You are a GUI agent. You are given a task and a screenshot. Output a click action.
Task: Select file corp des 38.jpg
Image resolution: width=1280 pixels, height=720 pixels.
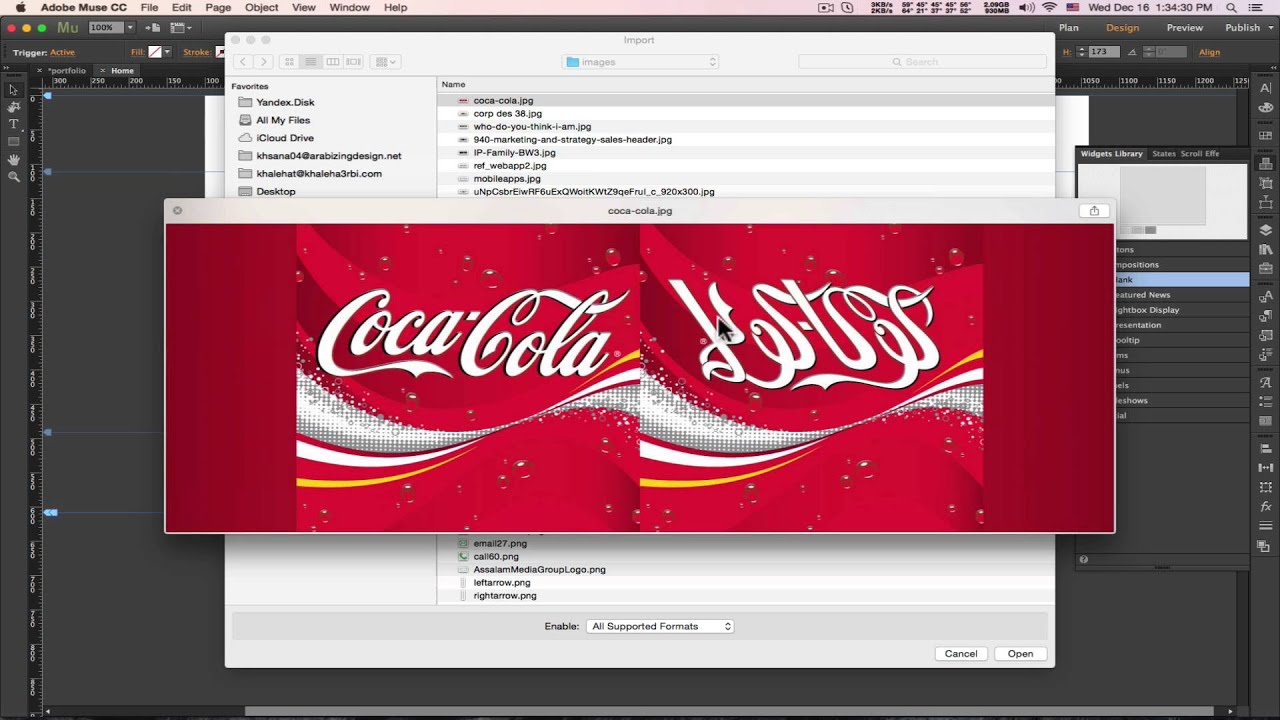point(508,114)
